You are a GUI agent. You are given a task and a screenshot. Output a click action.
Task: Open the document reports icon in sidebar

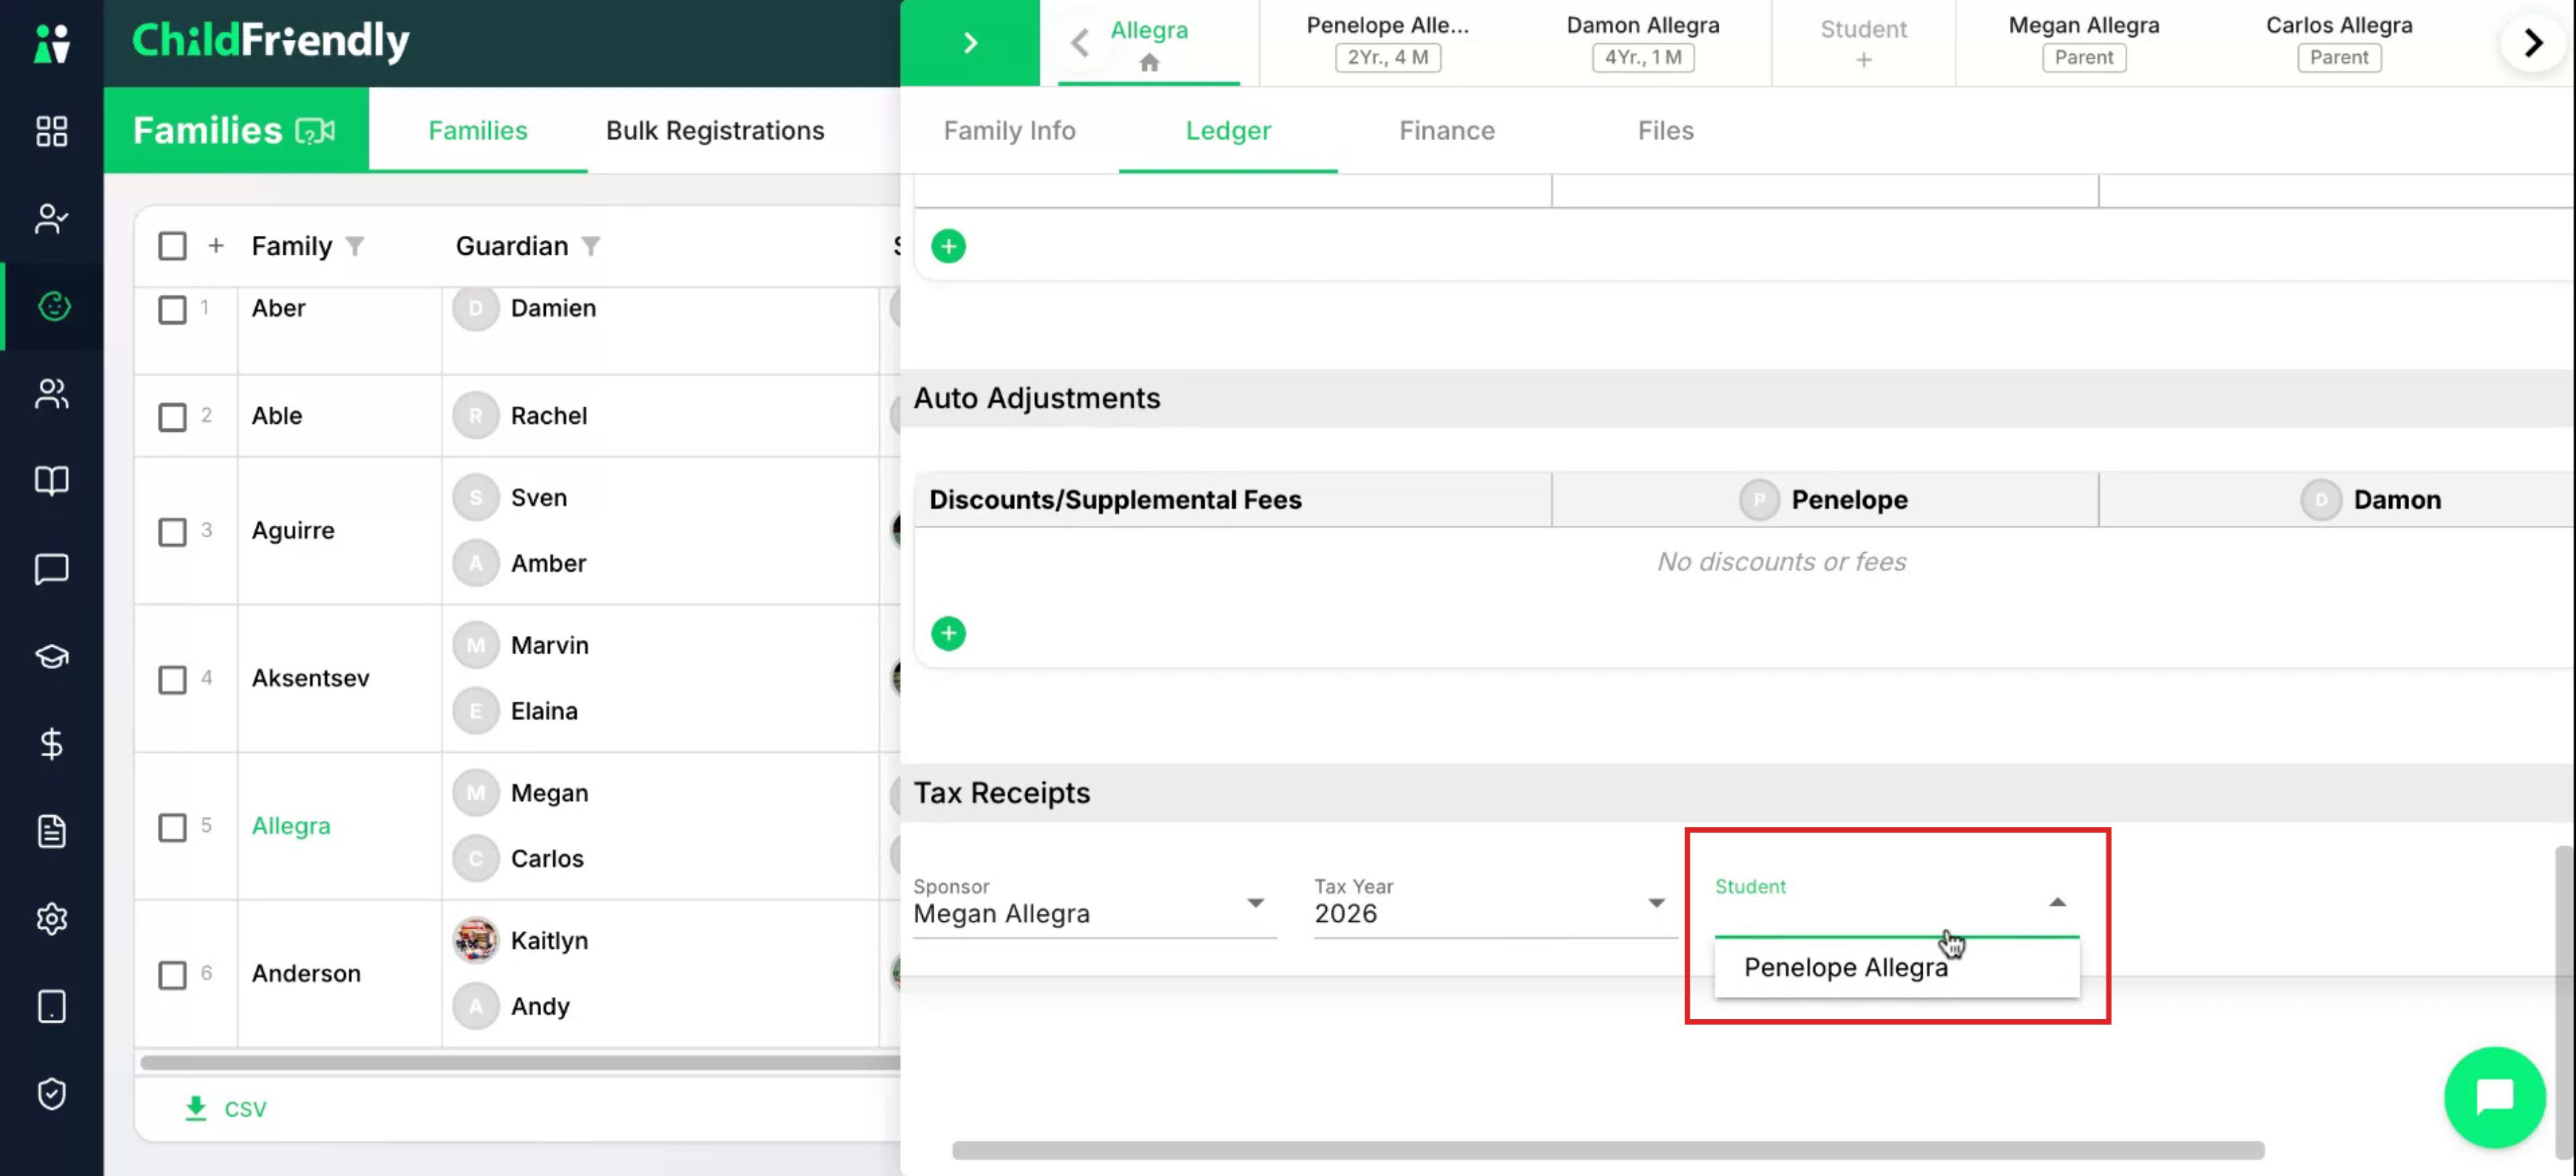coord(51,831)
